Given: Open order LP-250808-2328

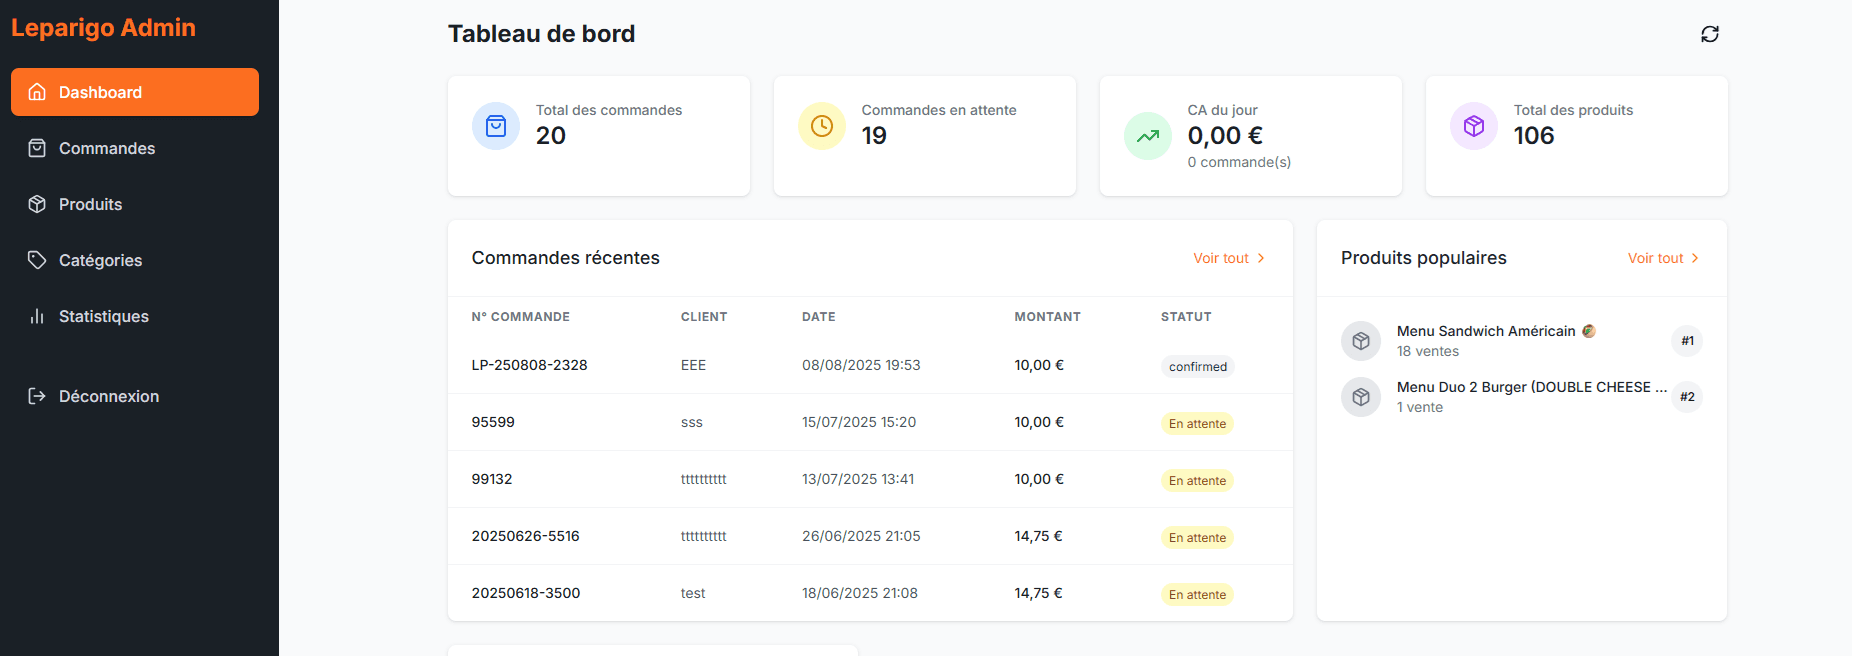Looking at the screenshot, I should (529, 365).
